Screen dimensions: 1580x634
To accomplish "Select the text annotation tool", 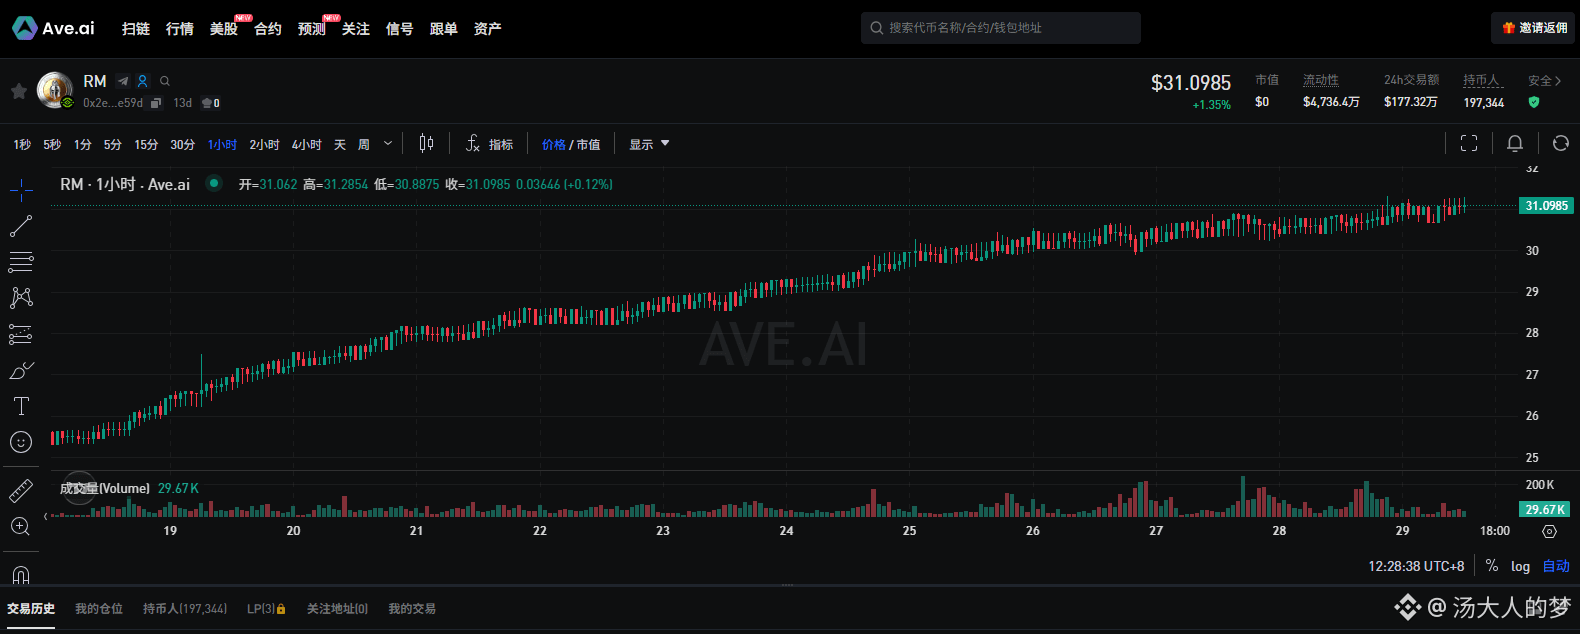I will pyautogui.click(x=21, y=406).
